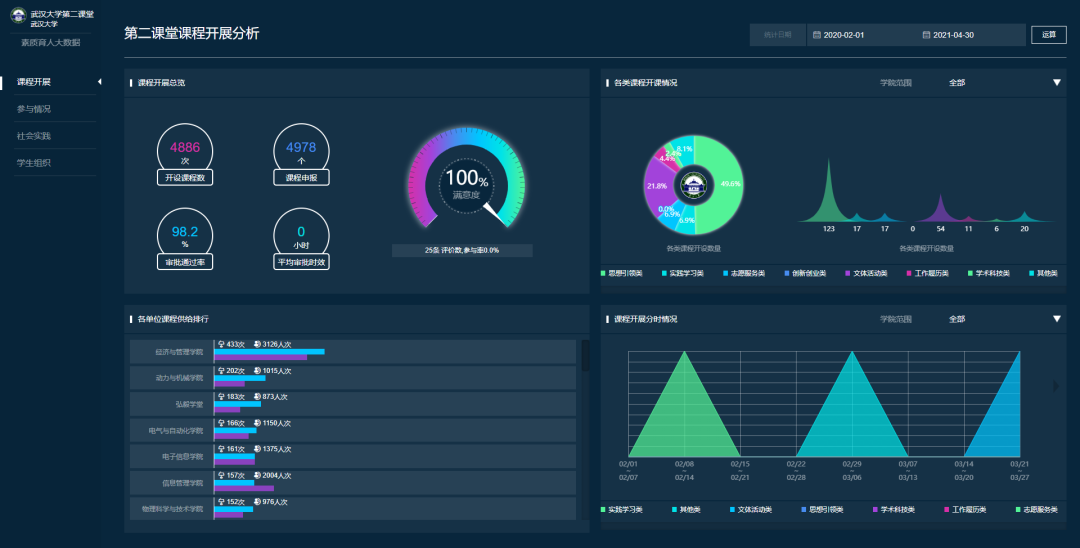
Task: Click the 开设课程数 label button
Action: 185,178
